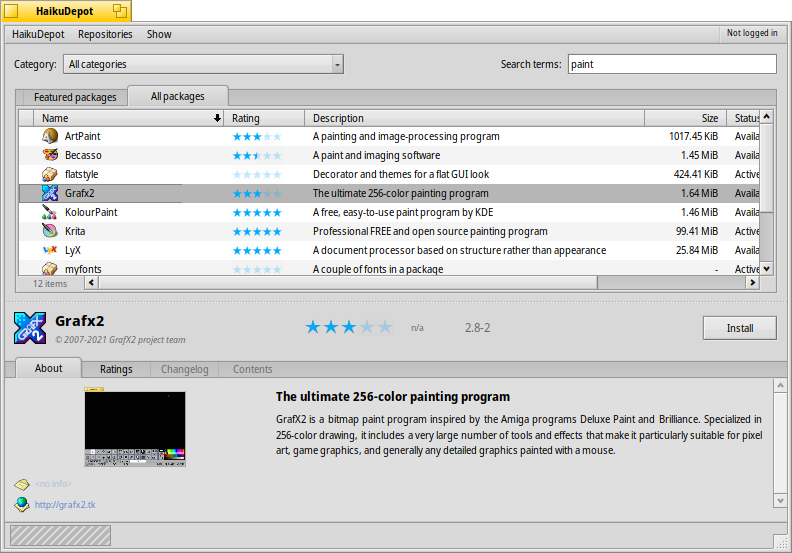Click the progress bar at bottom left
The height and width of the screenshot is (553, 792).
pyautogui.click(x=60, y=535)
